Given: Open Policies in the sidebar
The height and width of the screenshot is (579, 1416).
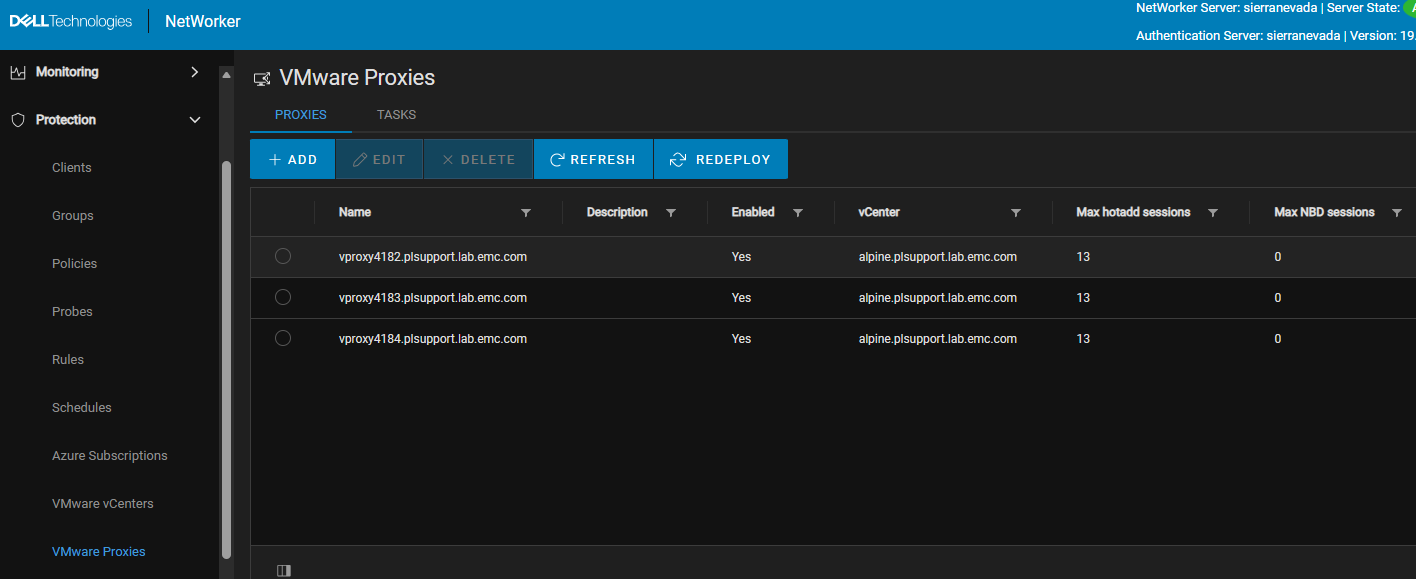Looking at the screenshot, I should point(75,264).
